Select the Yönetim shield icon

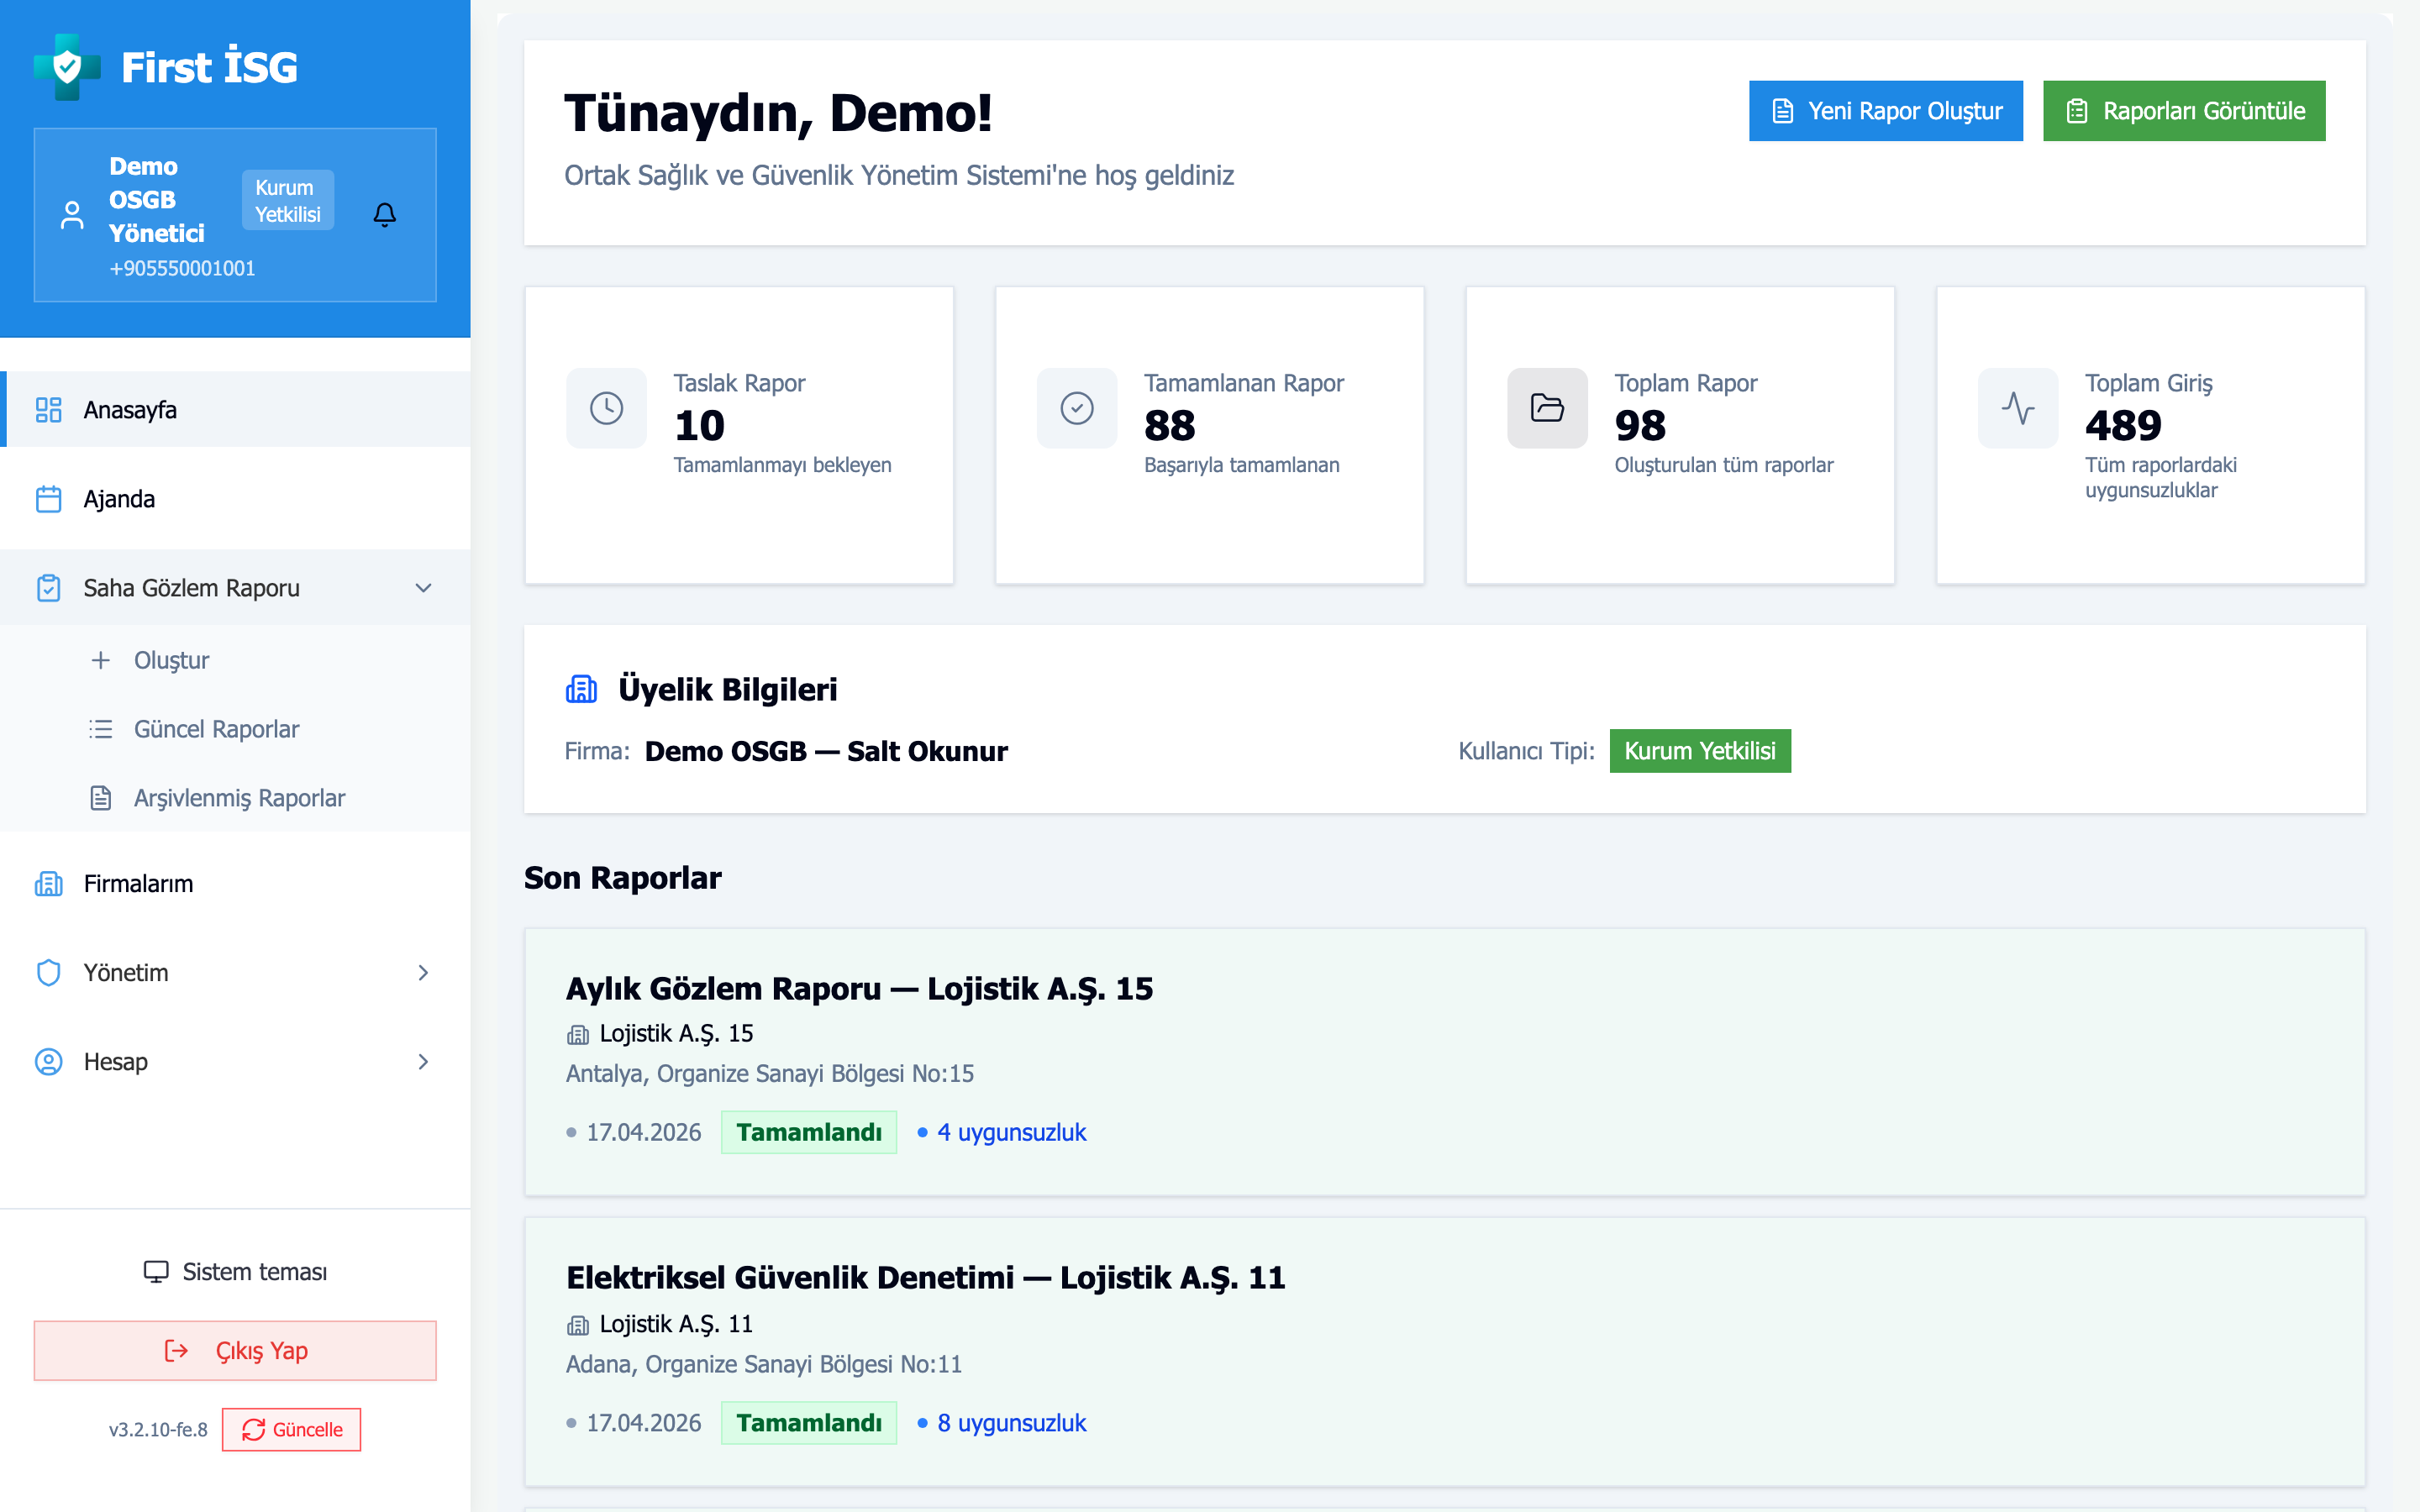tap(48, 972)
